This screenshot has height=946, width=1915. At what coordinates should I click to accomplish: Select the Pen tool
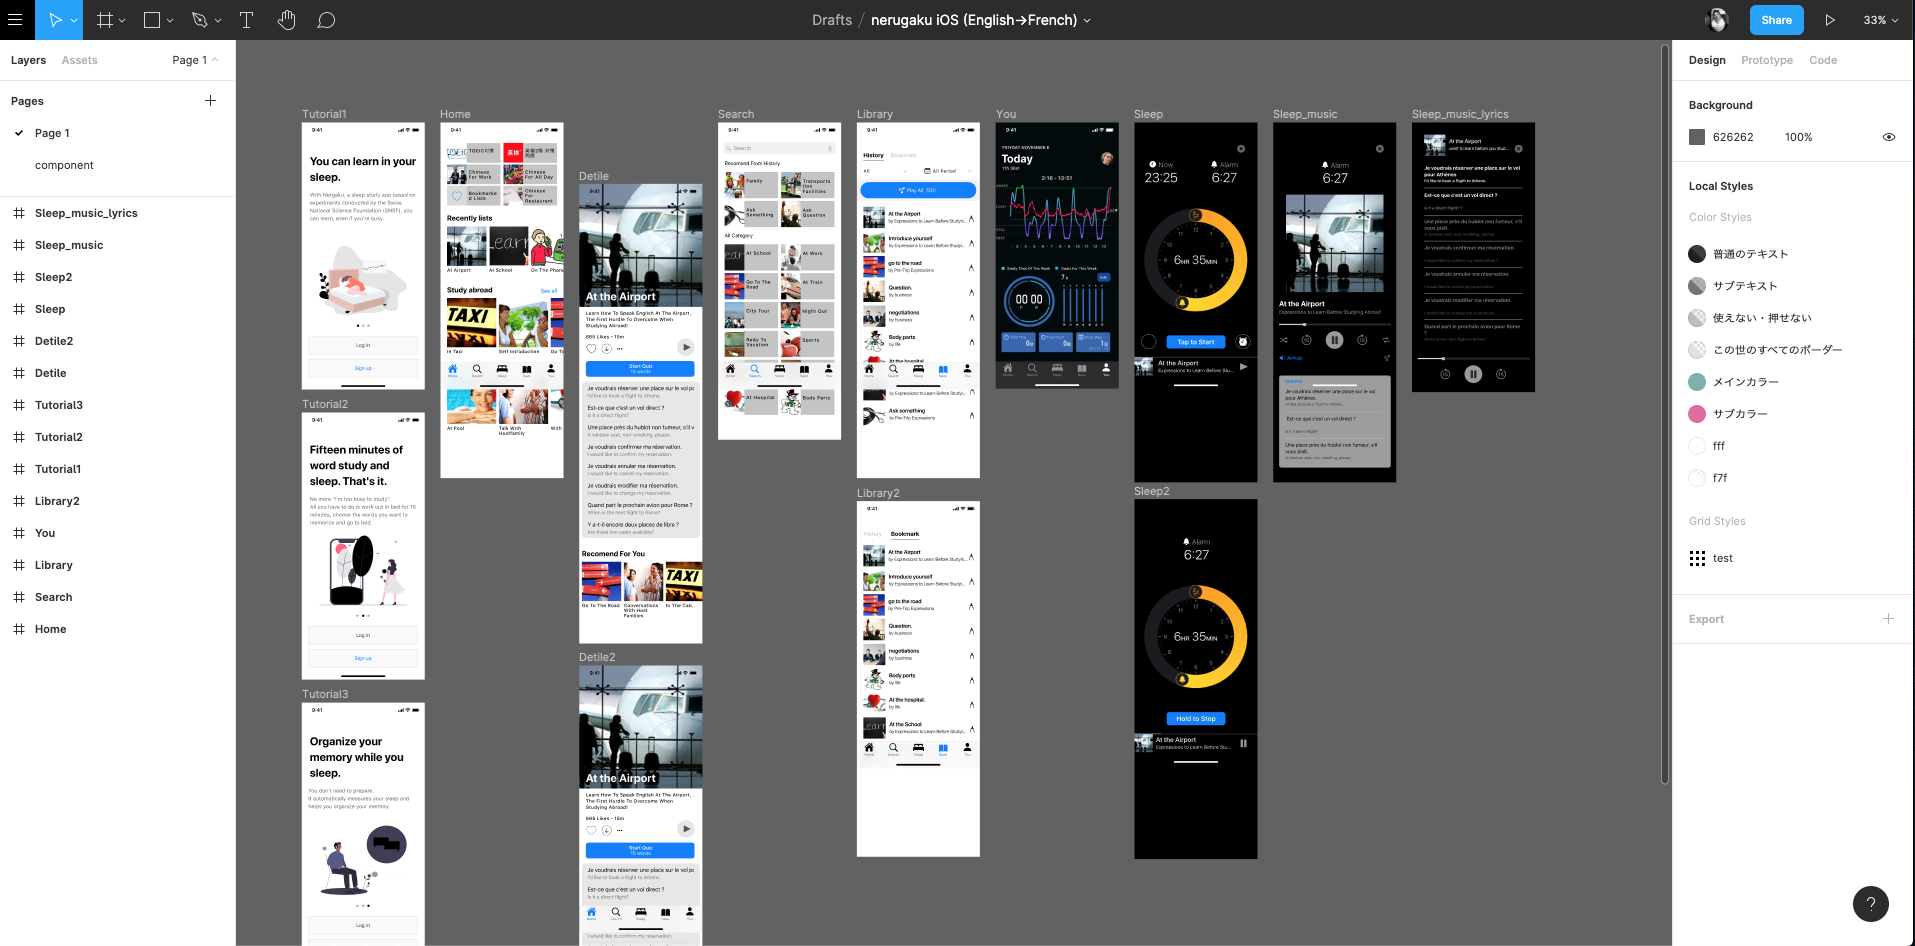(199, 20)
